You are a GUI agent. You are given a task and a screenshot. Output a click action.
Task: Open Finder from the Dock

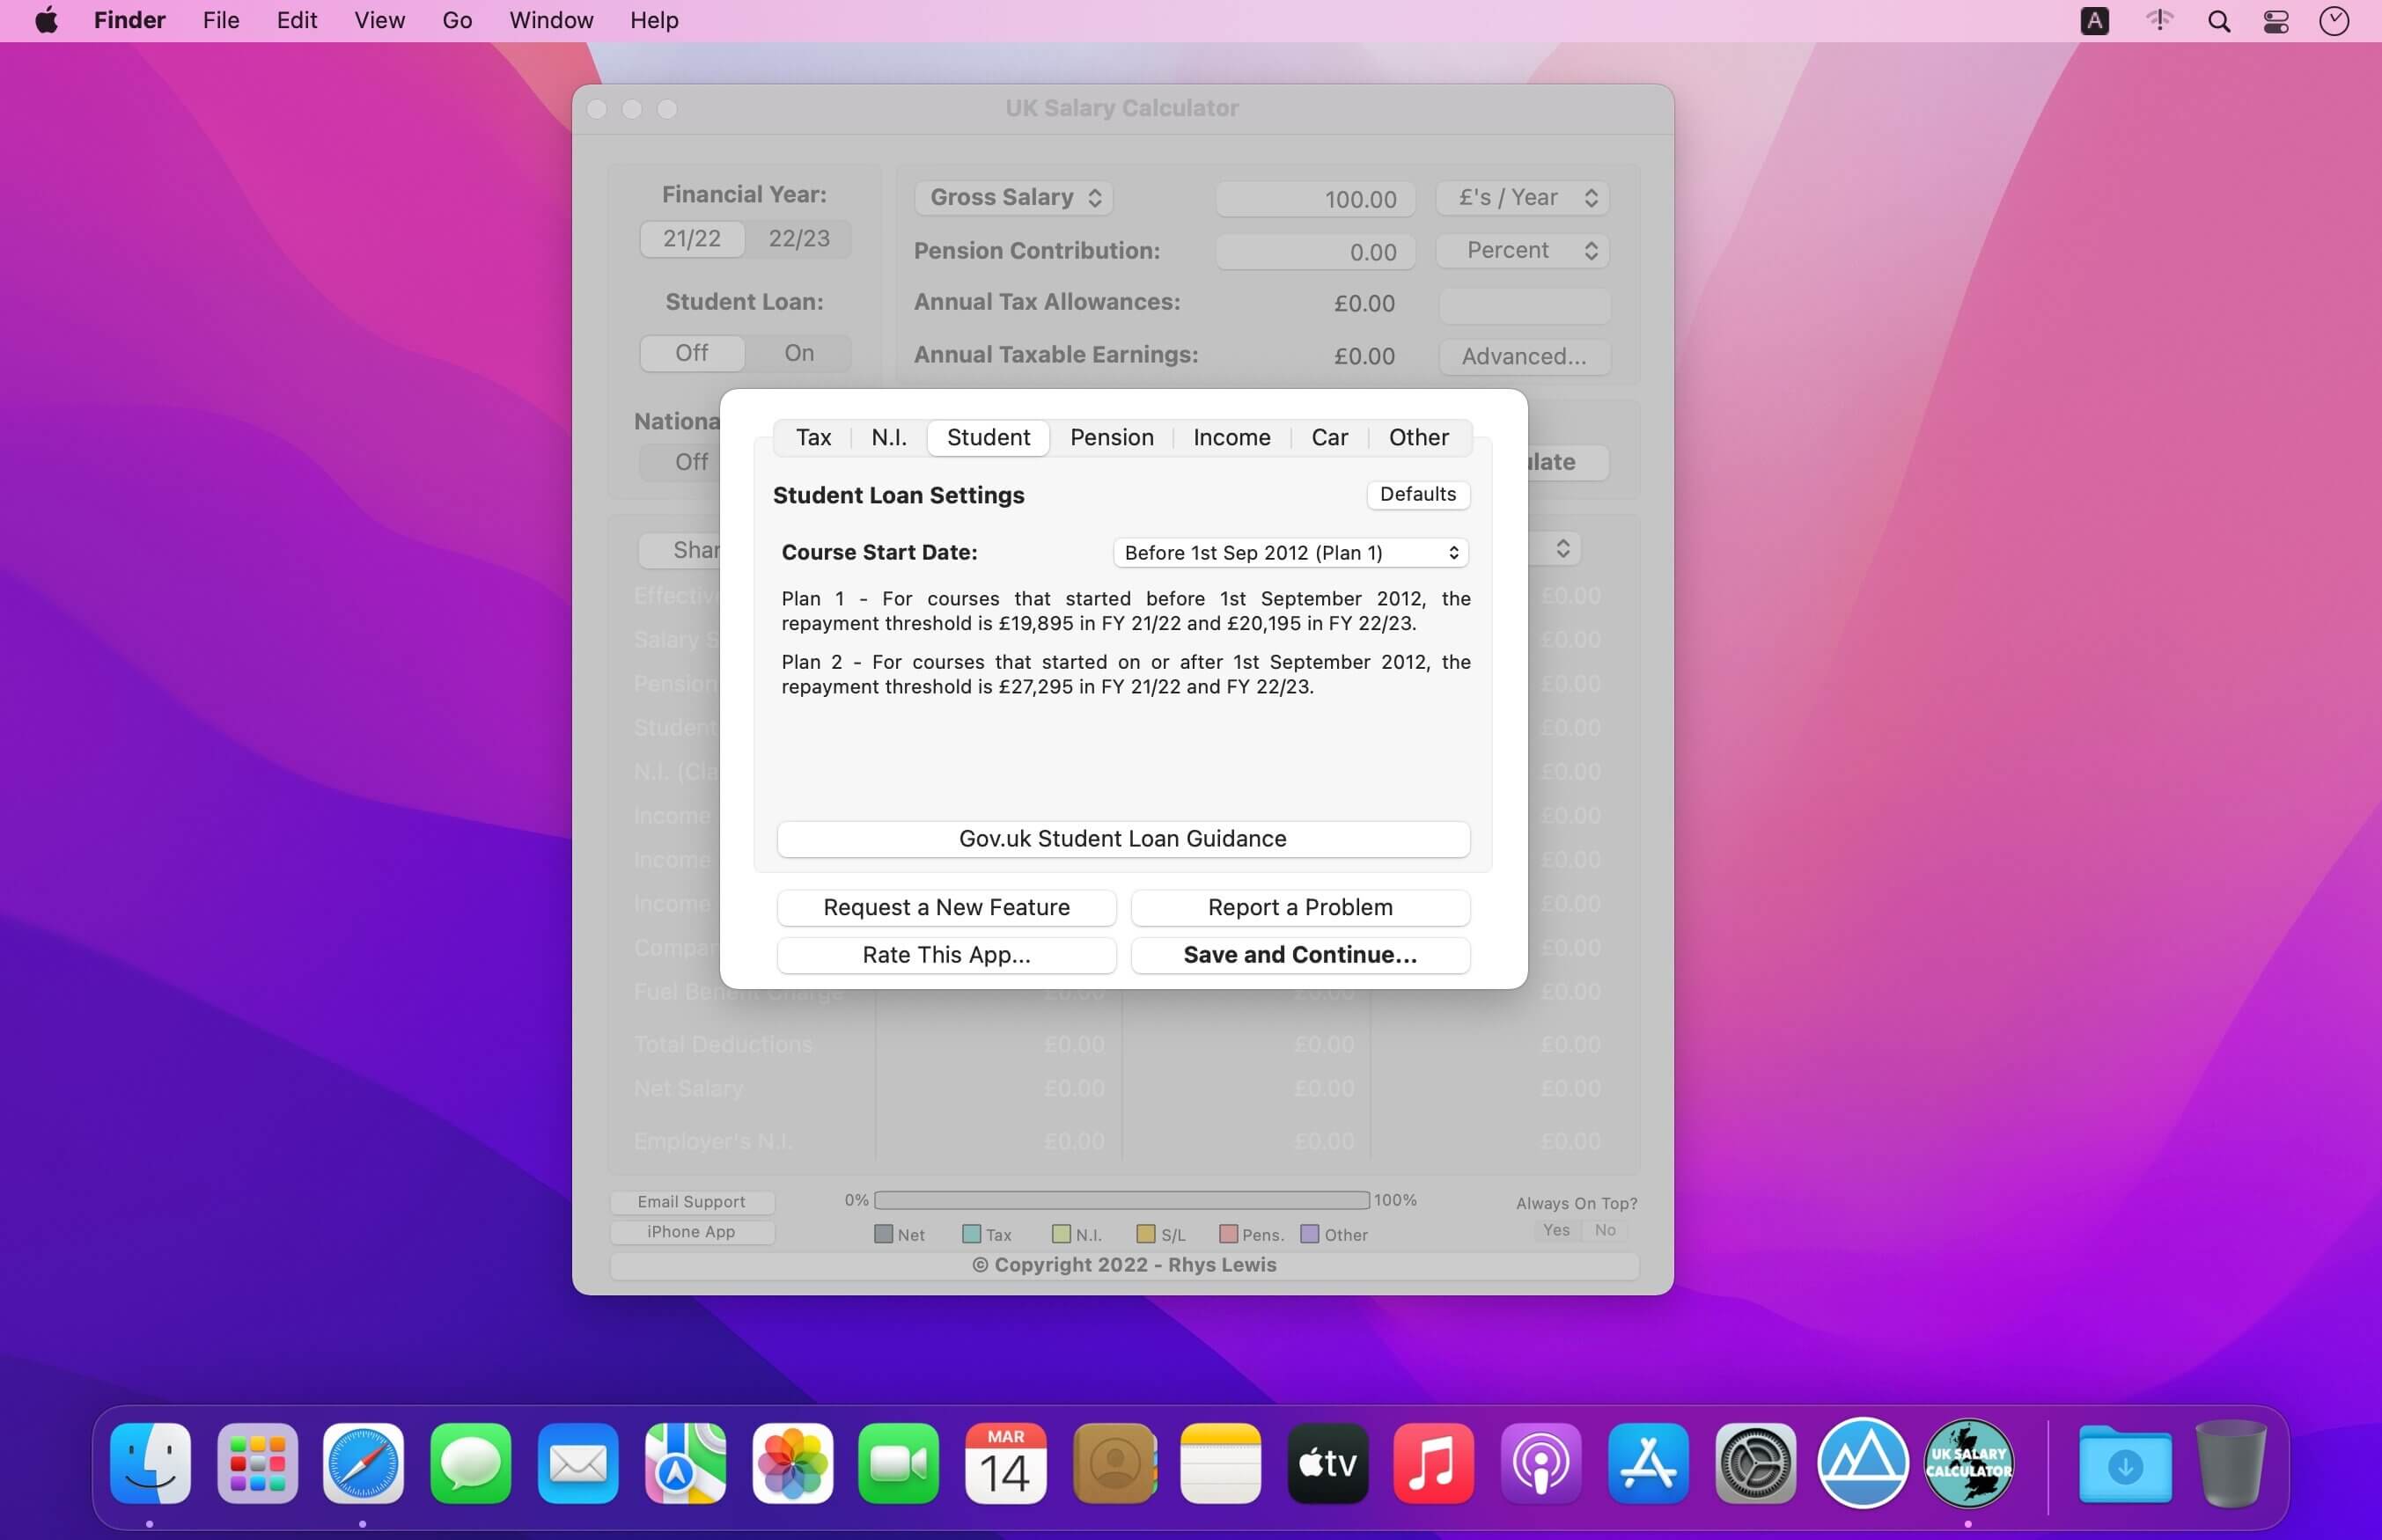click(150, 1463)
